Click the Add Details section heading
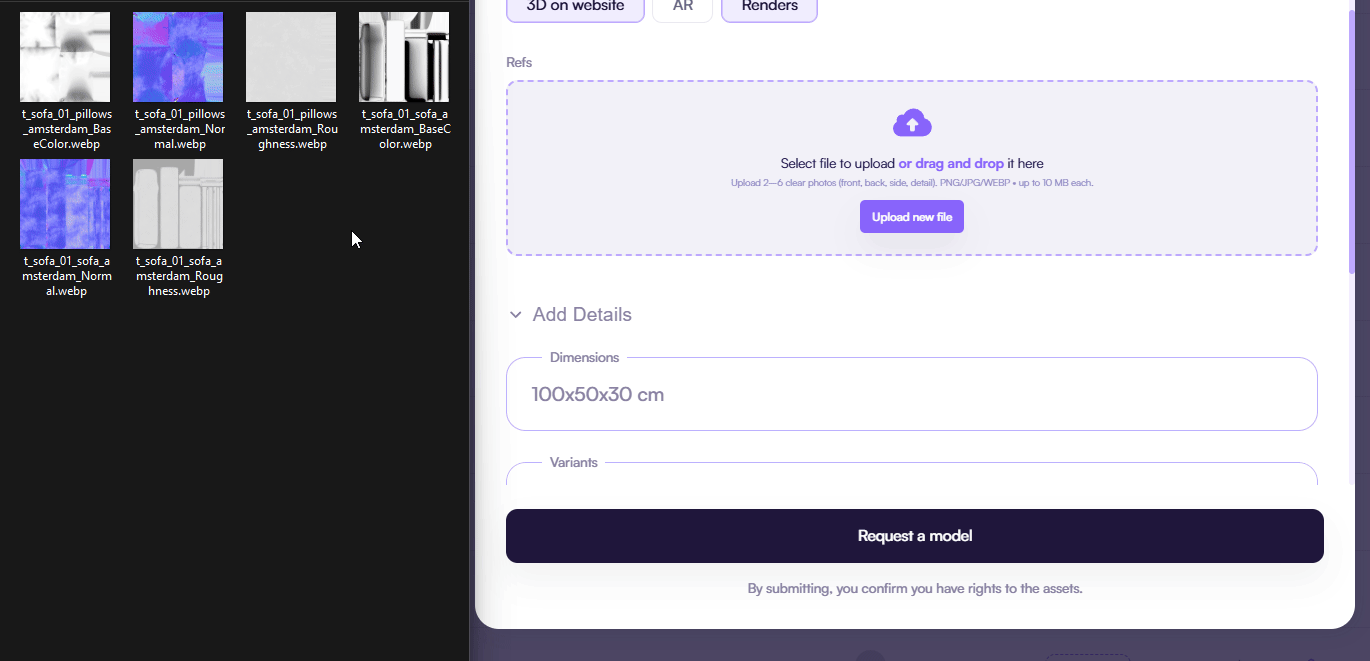1370x661 pixels. tap(582, 315)
